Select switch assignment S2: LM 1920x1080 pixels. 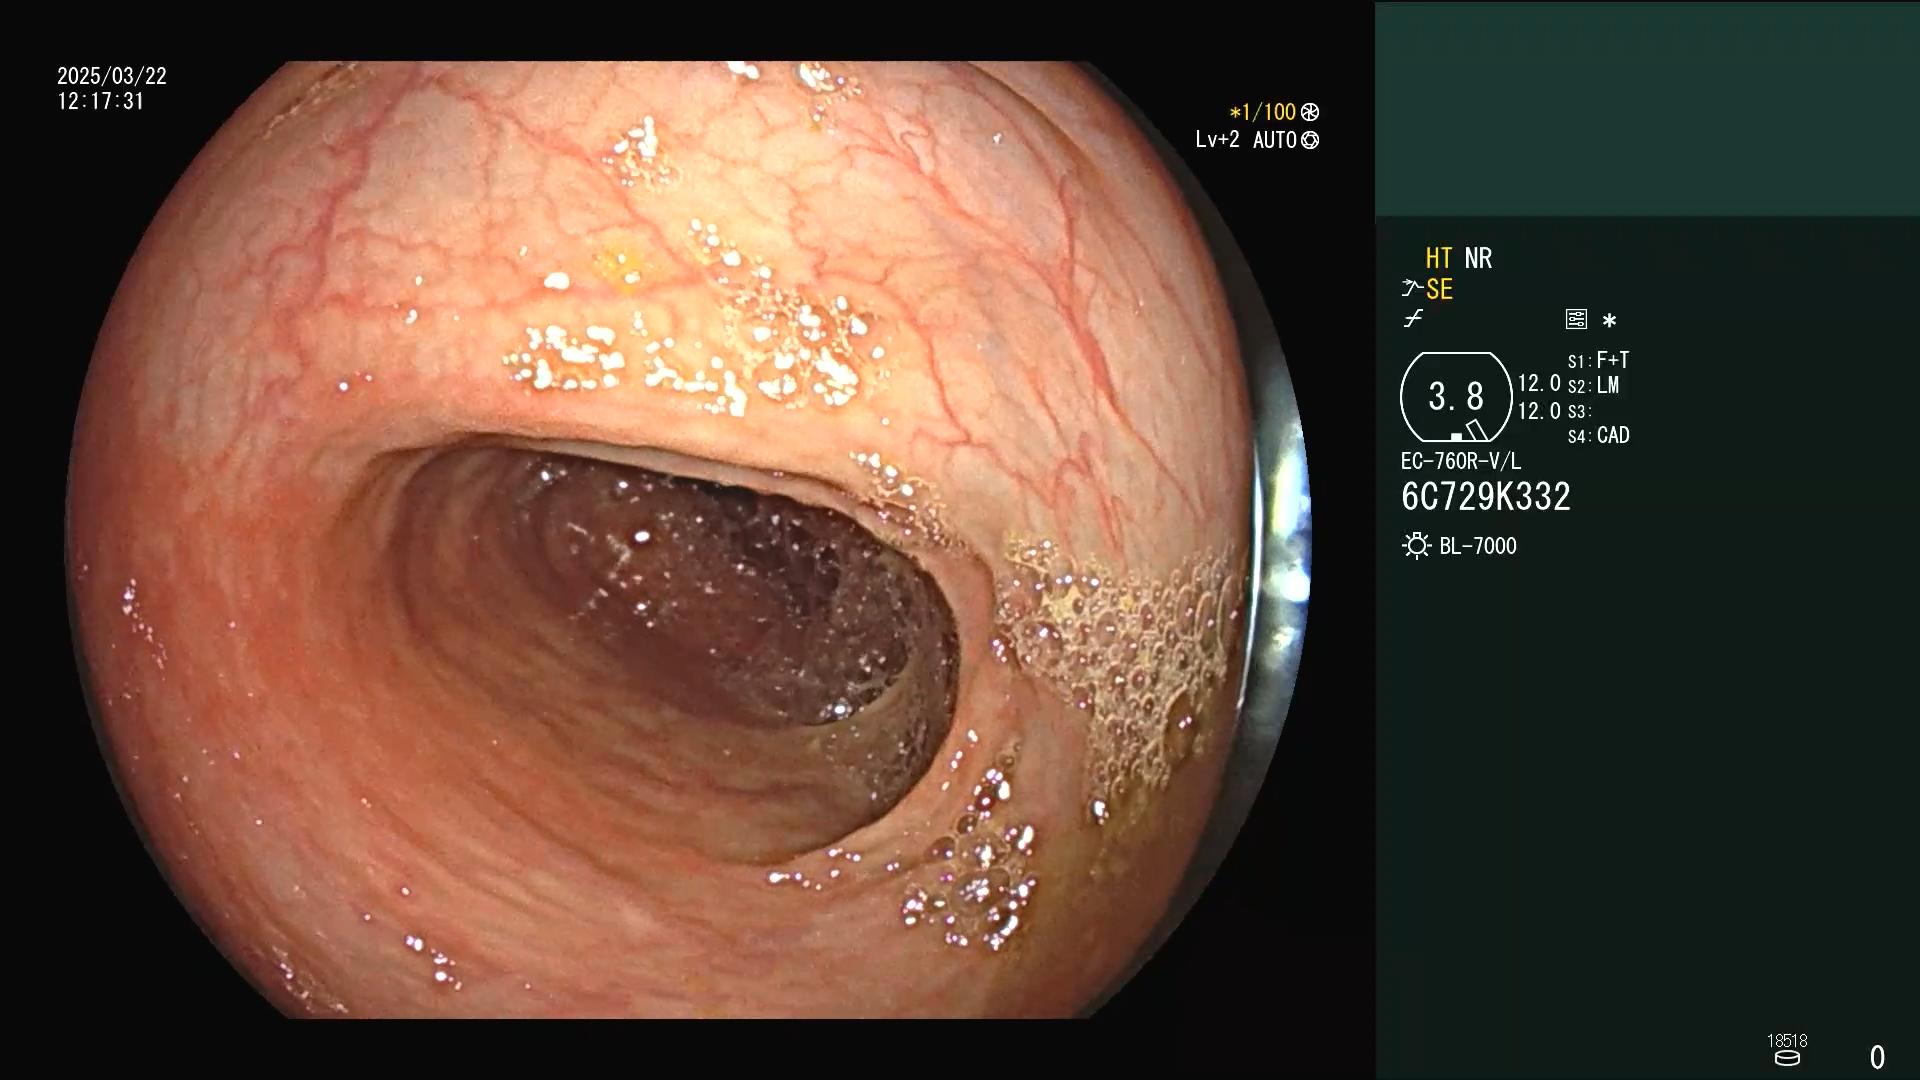click(x=1593, y=386)
